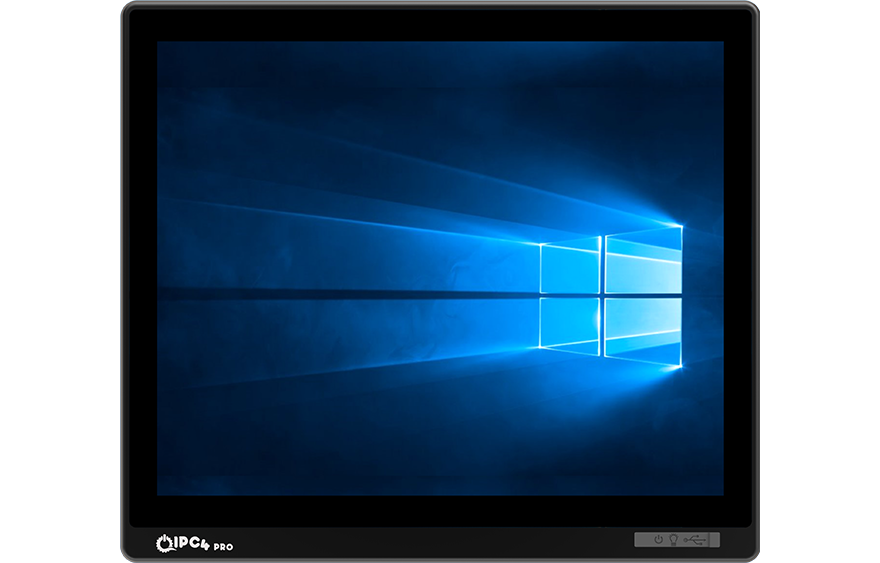Click the IPC4 PRO logo

coord(194,543)
